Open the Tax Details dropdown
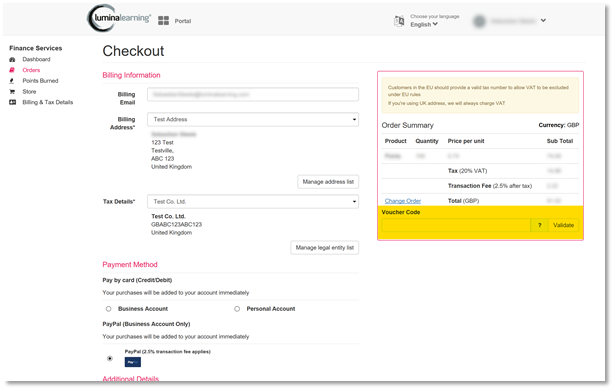 pyautogui.click(x=253, y=202)
